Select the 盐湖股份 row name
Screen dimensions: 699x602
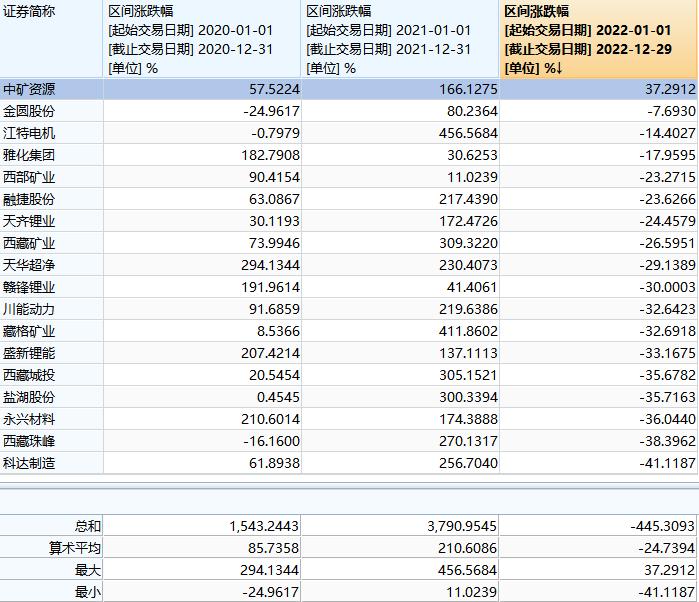coord(29,397)
